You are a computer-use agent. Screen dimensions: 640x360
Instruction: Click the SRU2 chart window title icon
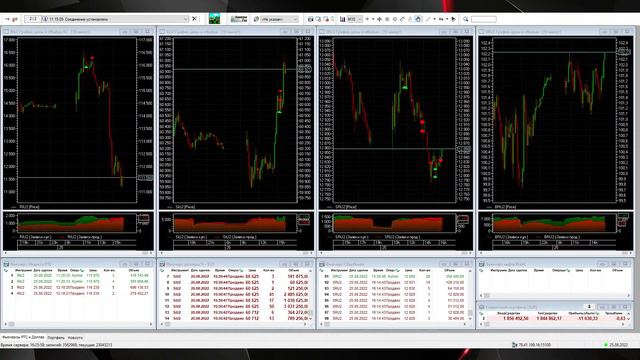tap(322, 31)
